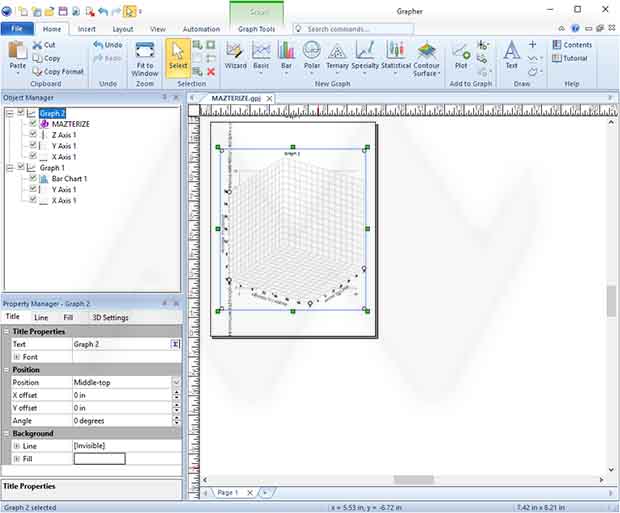Collapse the Title Properties section

(x=6, y=331)
